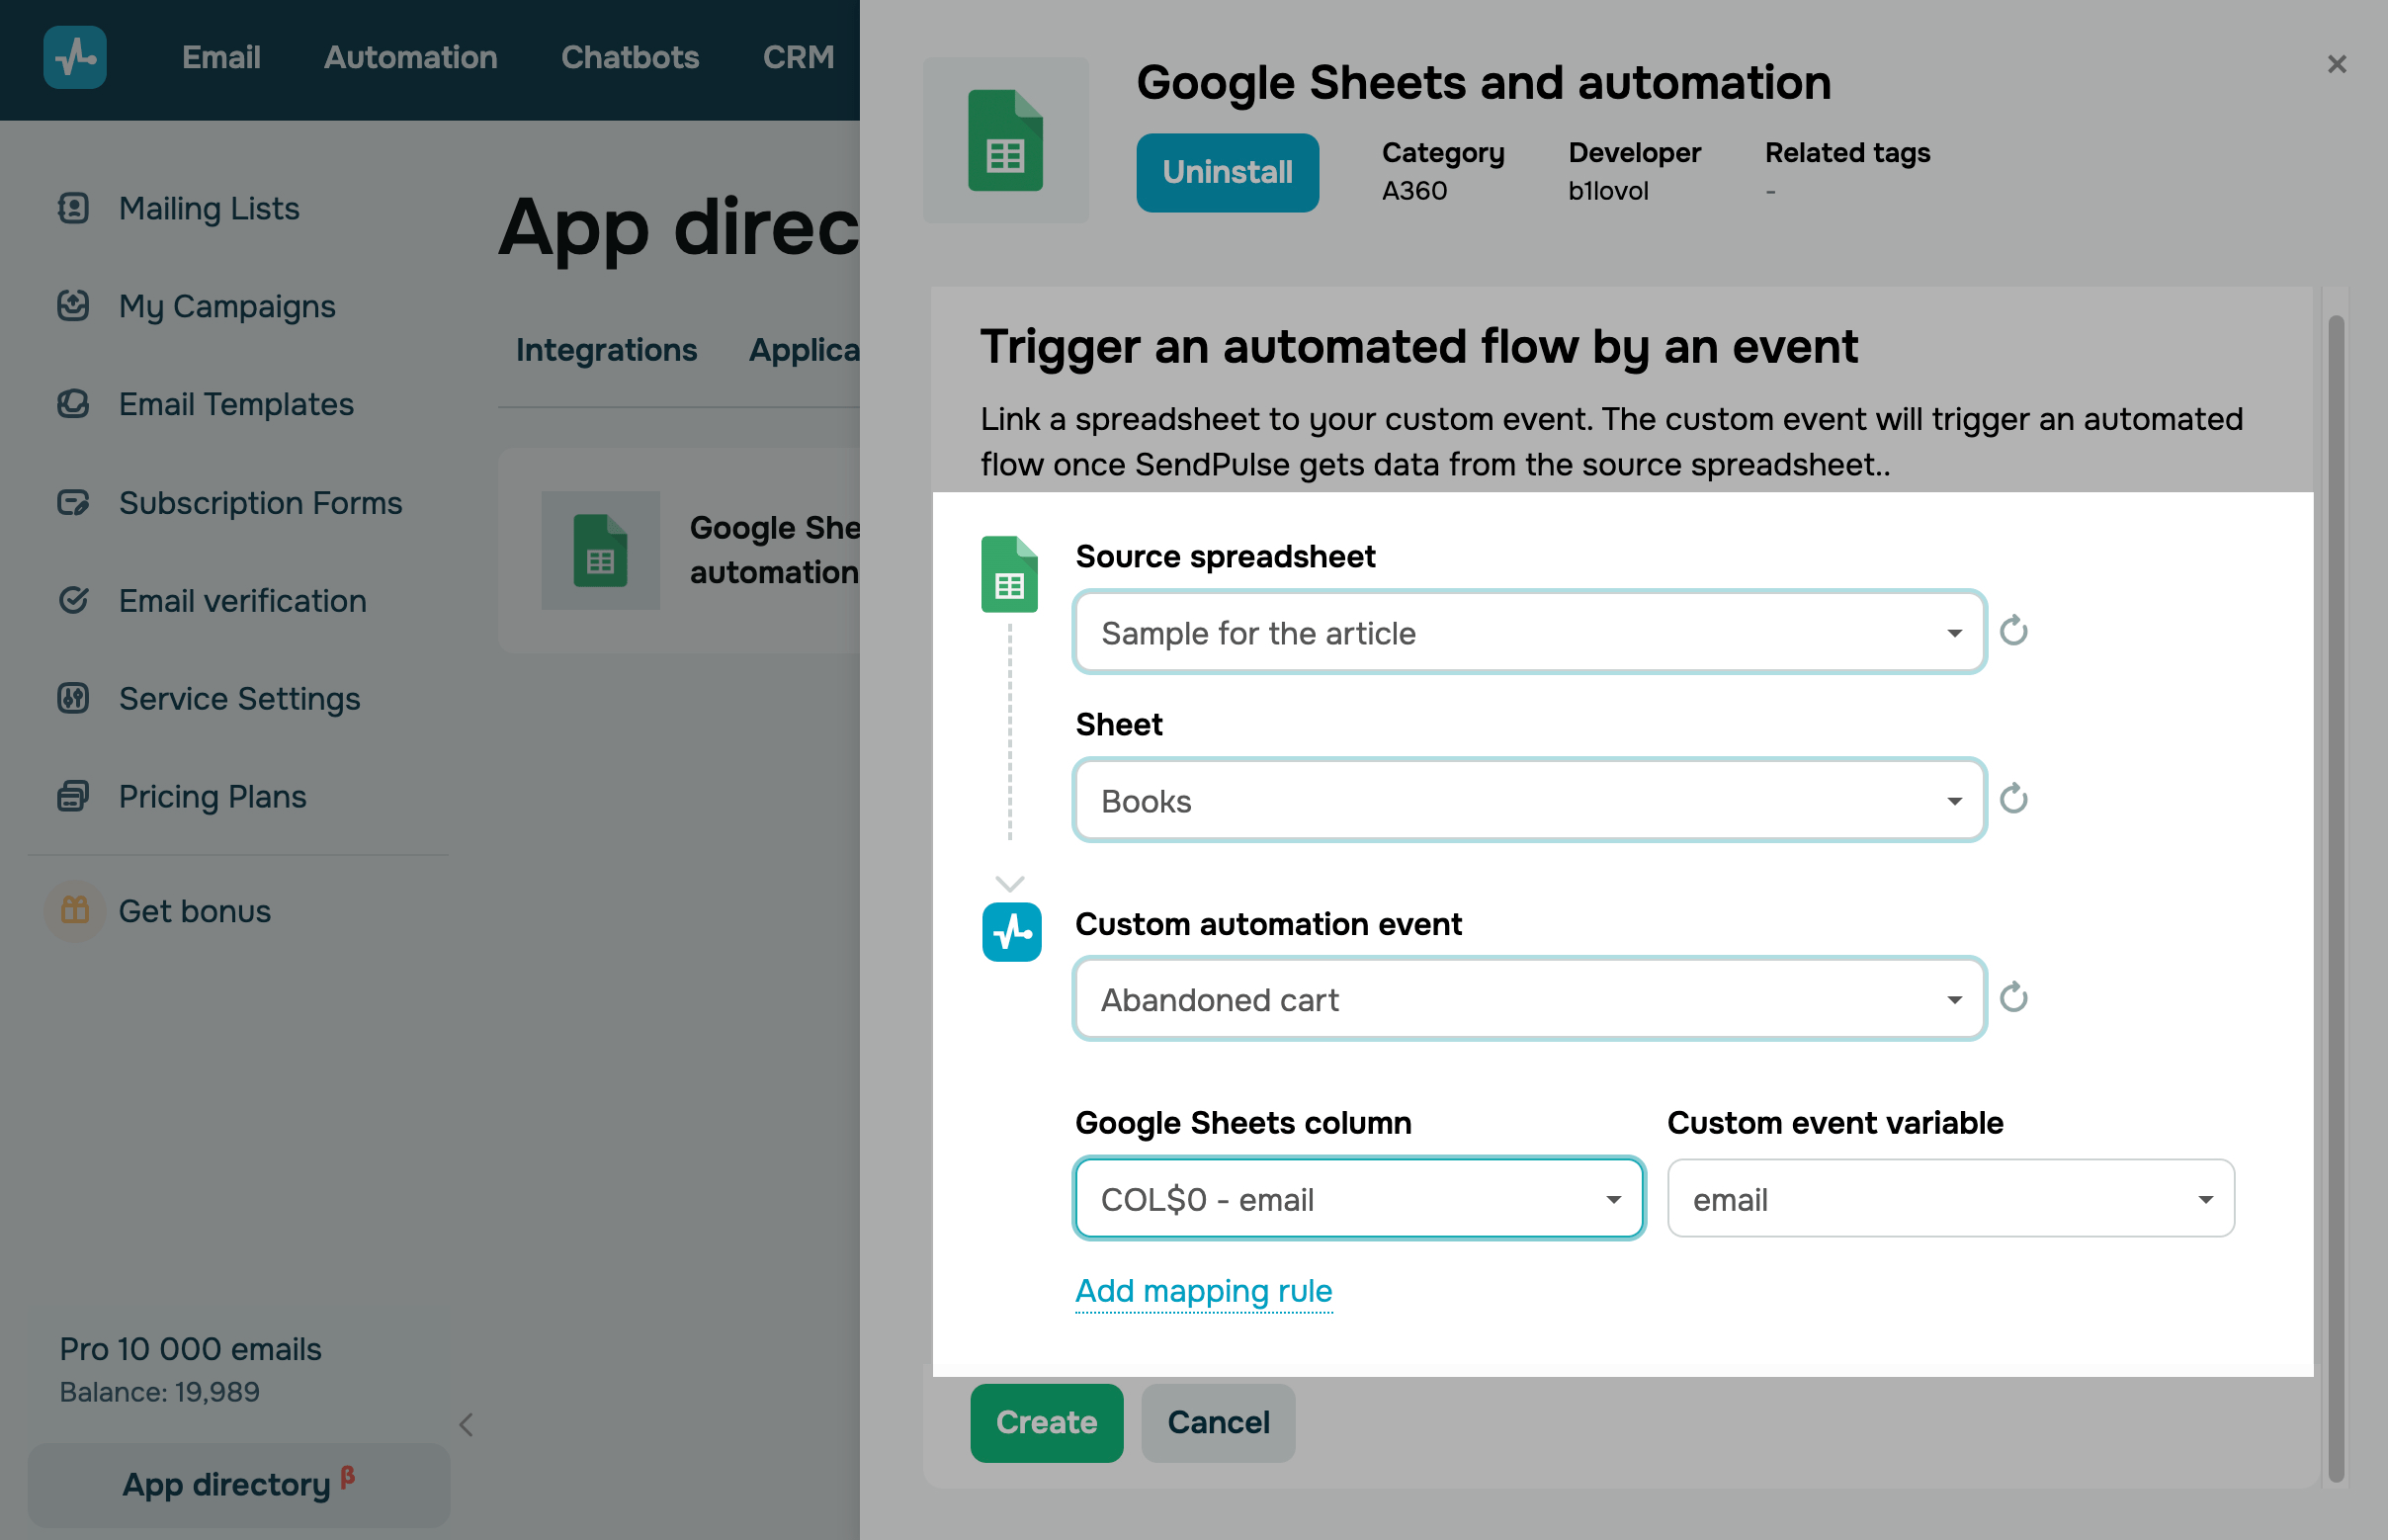Click the Service Settings sidebar icon
This screenshot has height=1540, width=2388.
[73, 698]
